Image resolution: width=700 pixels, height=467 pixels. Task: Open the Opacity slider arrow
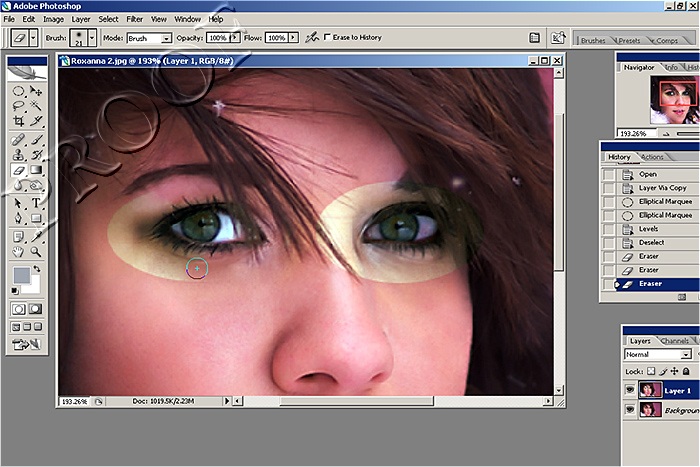235,38
